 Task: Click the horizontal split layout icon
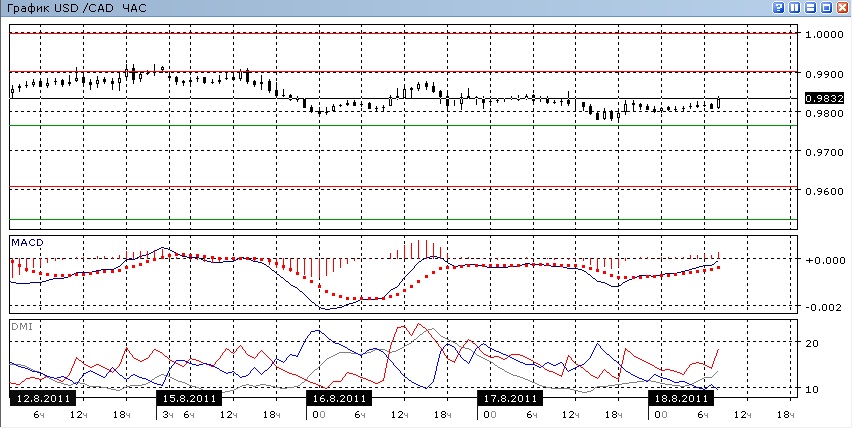pyautogui.click(x=811, y=7)
